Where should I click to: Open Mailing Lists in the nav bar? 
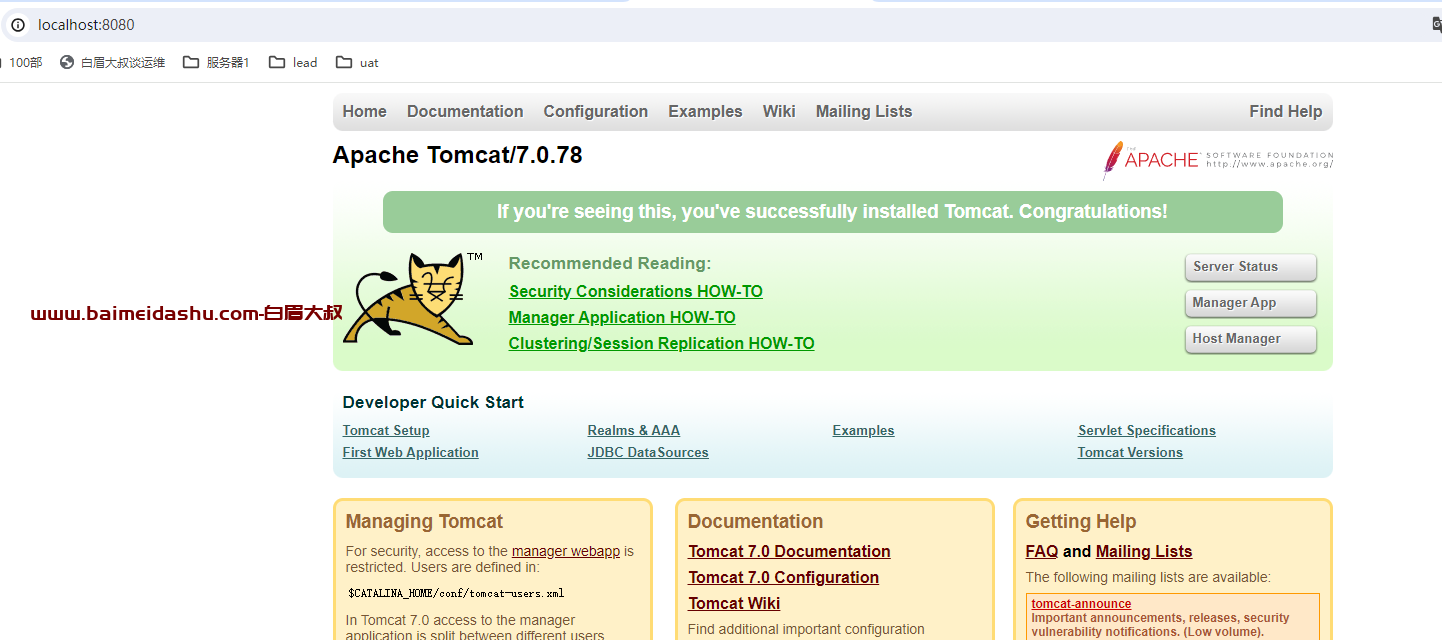point(864,111)
